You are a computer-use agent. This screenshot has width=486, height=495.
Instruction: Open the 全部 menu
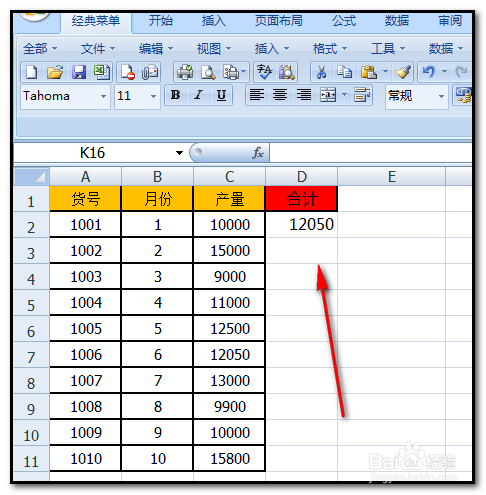(x=40, y=49)
